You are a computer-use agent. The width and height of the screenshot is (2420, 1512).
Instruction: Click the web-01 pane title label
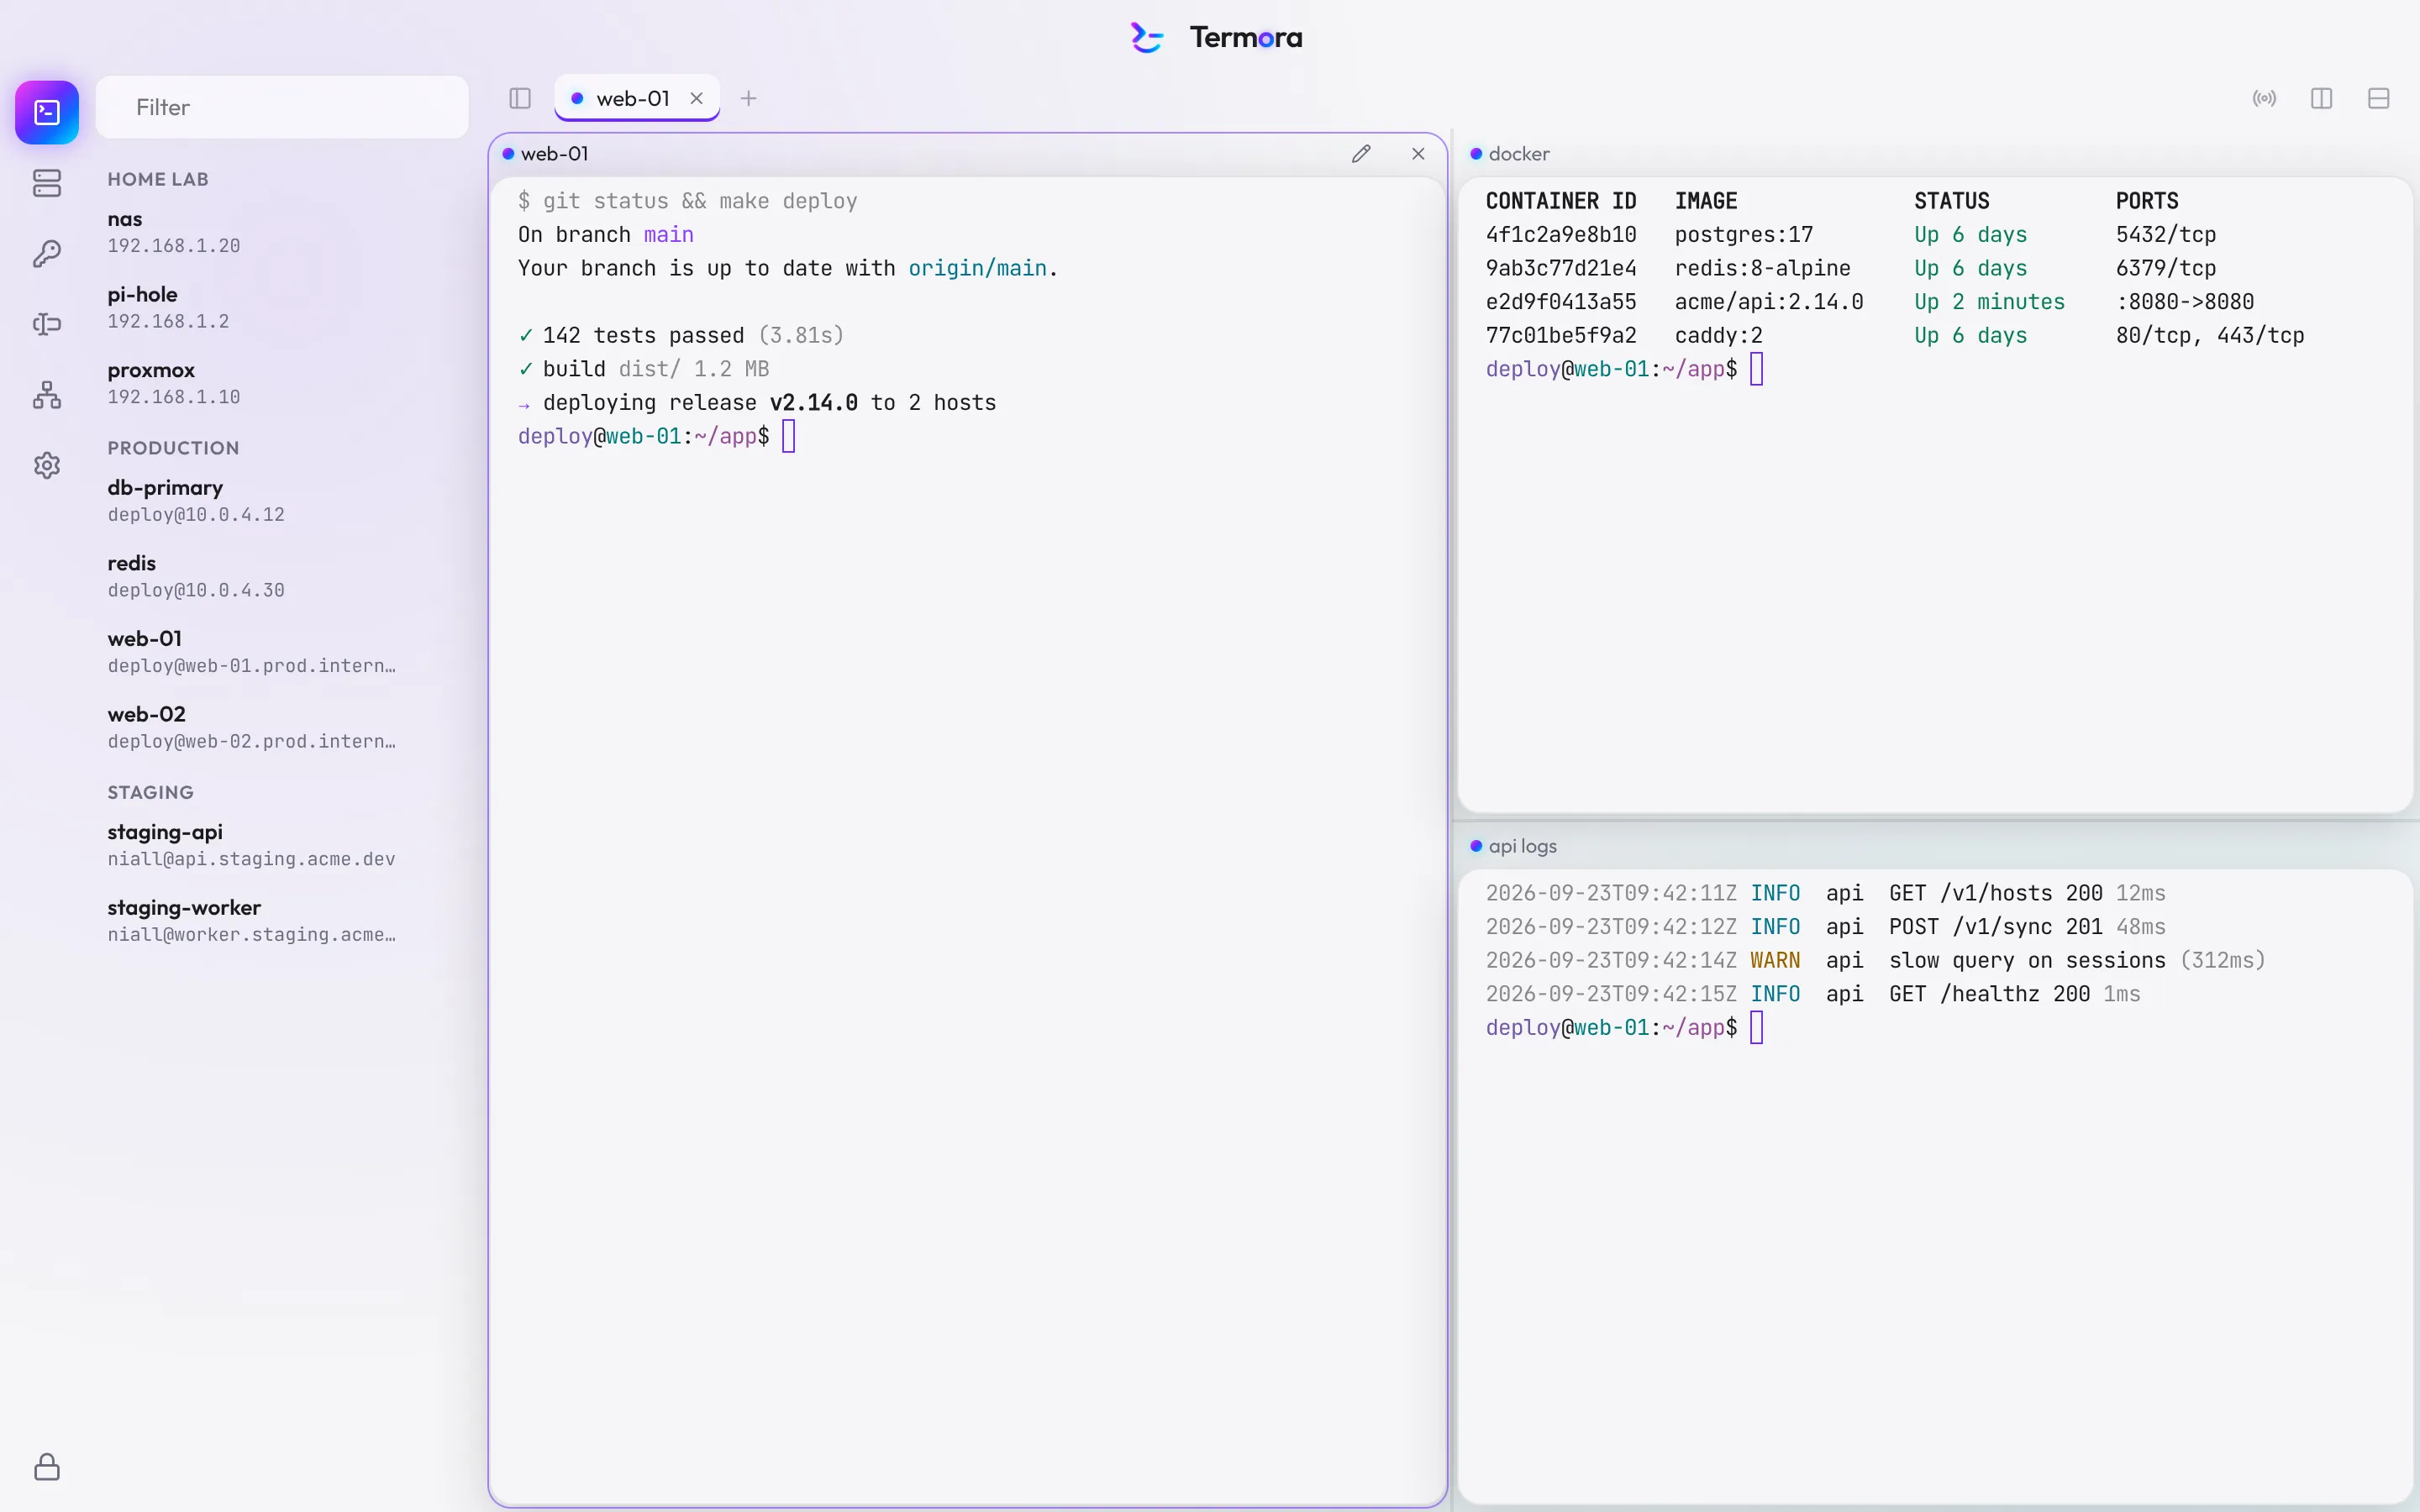(554, 154)
